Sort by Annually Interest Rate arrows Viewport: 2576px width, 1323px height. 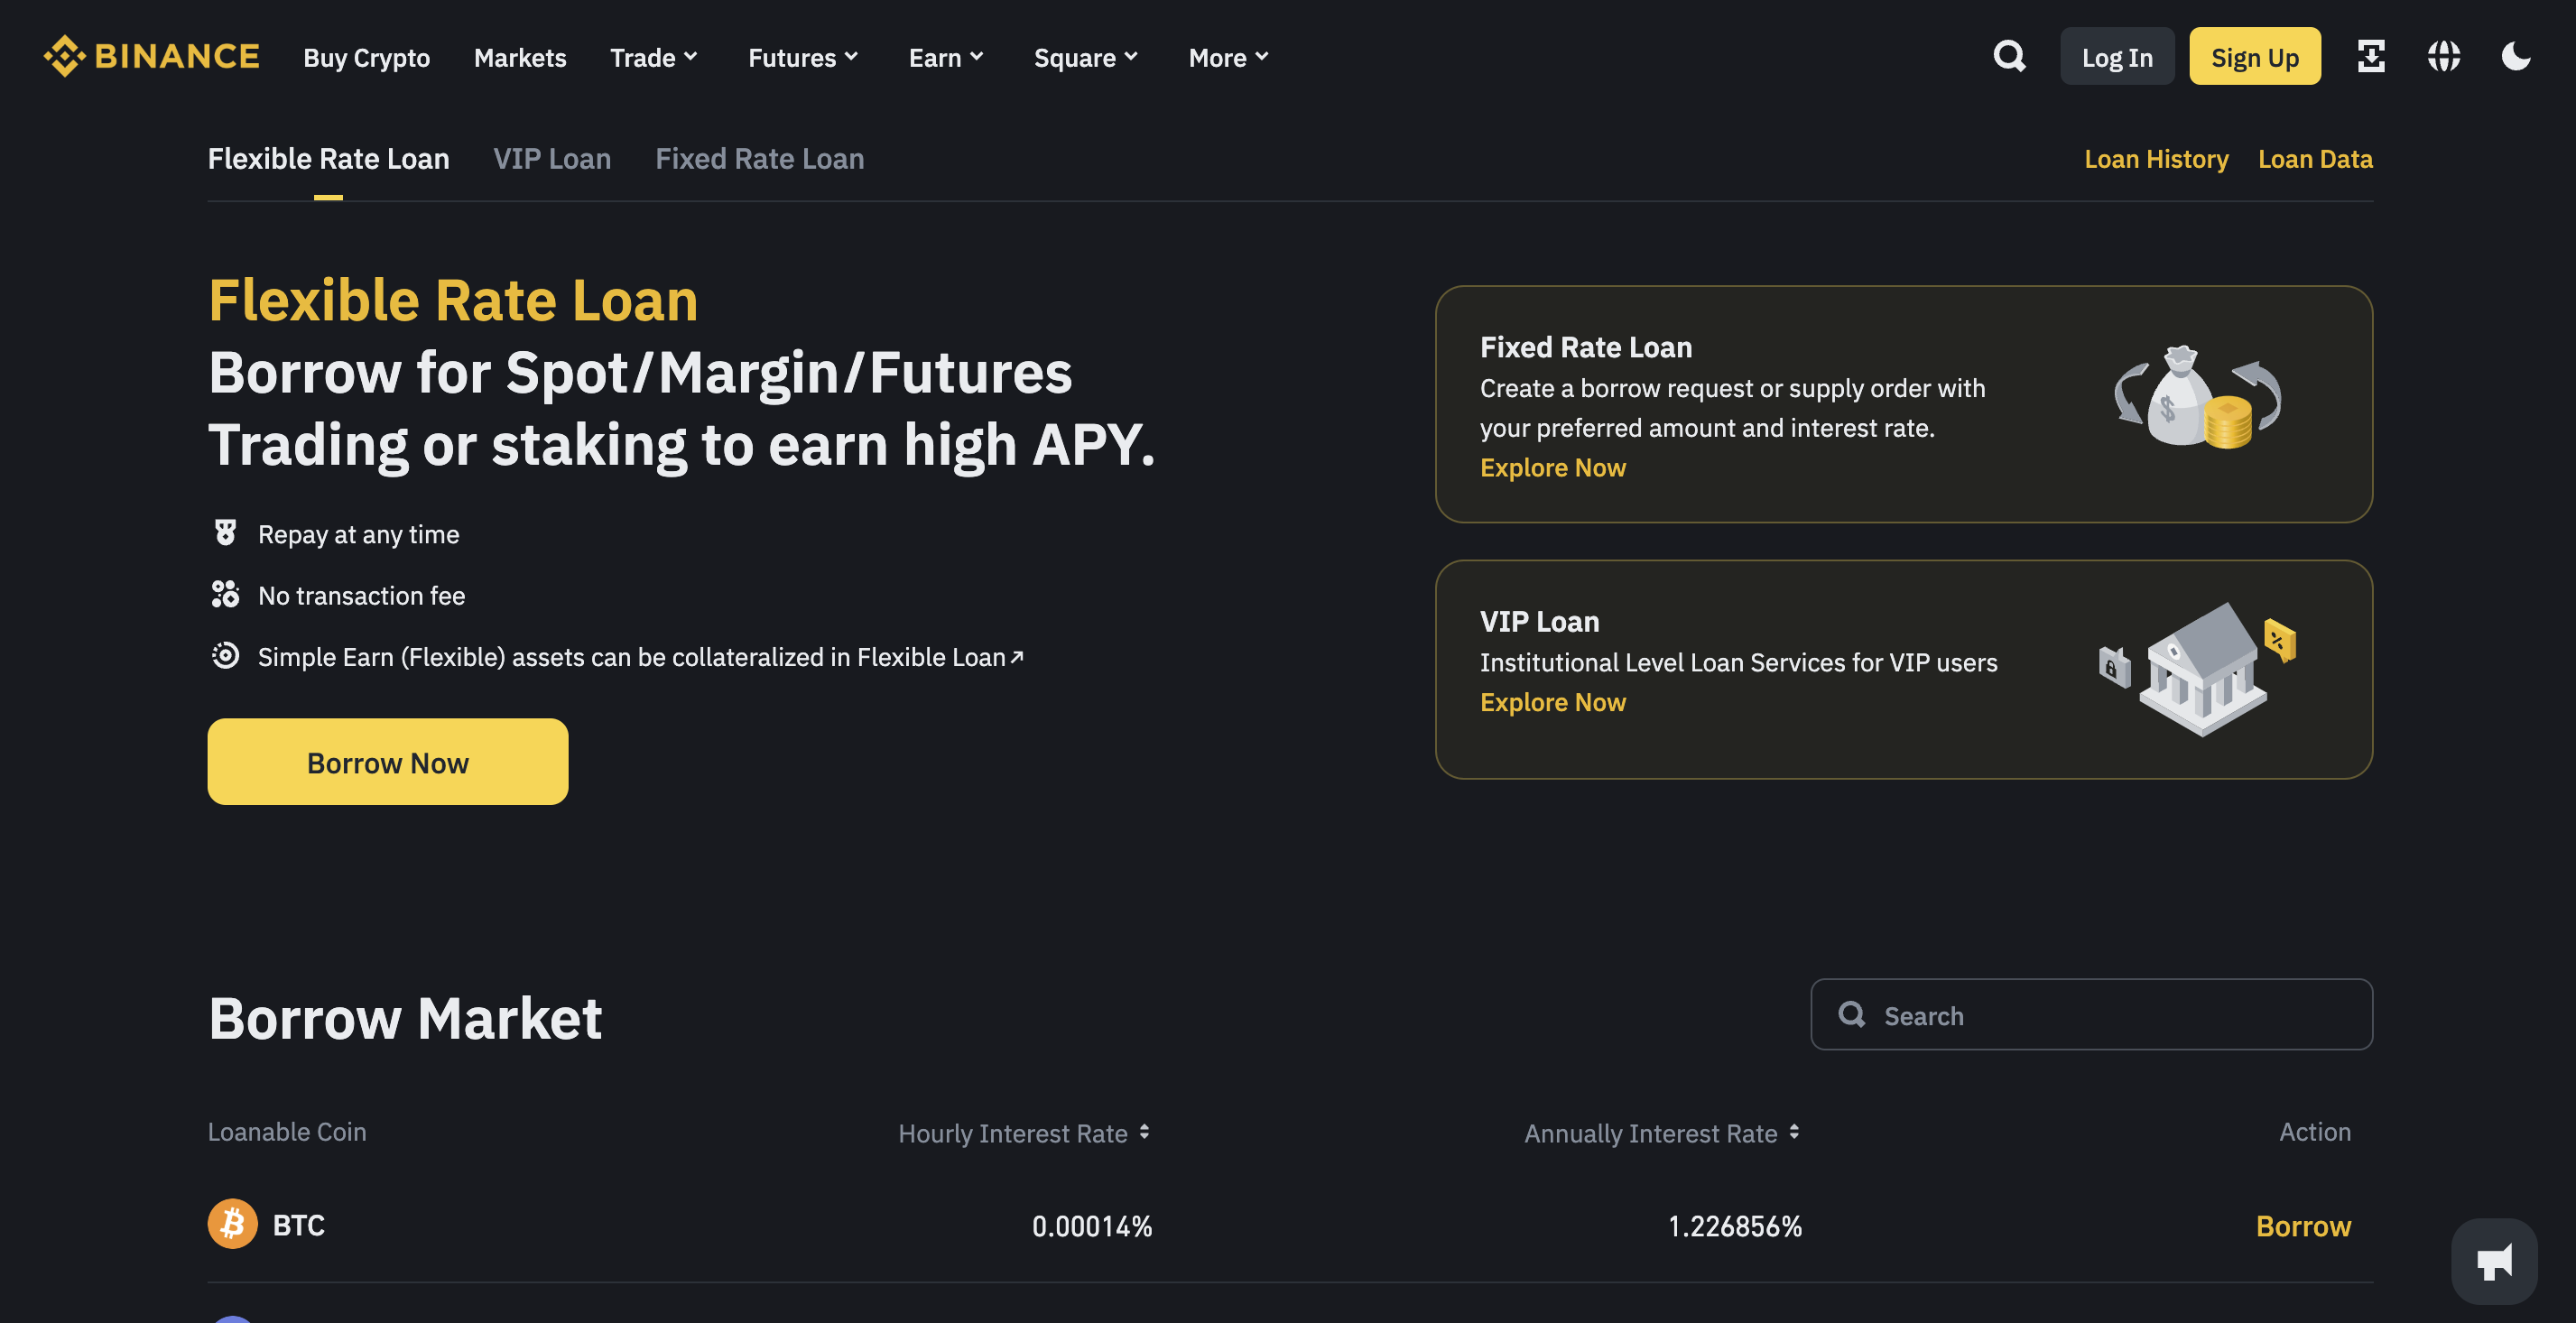coord(1794,1132)
